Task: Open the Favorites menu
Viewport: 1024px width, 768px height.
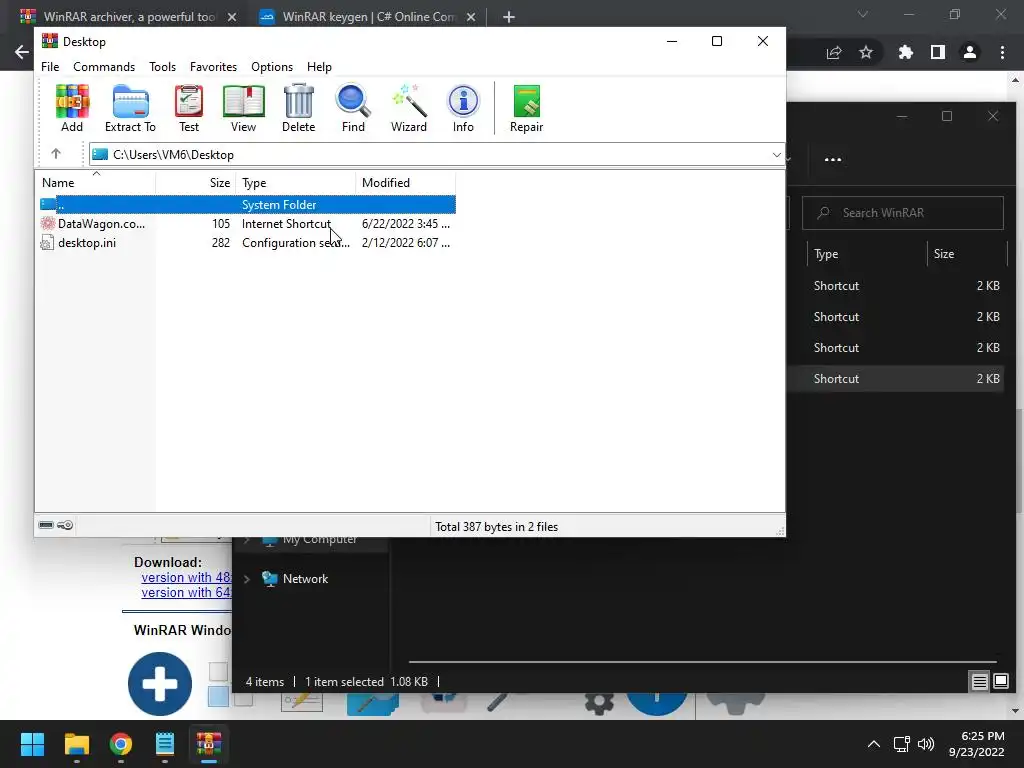Action: [x=213, y=67]
